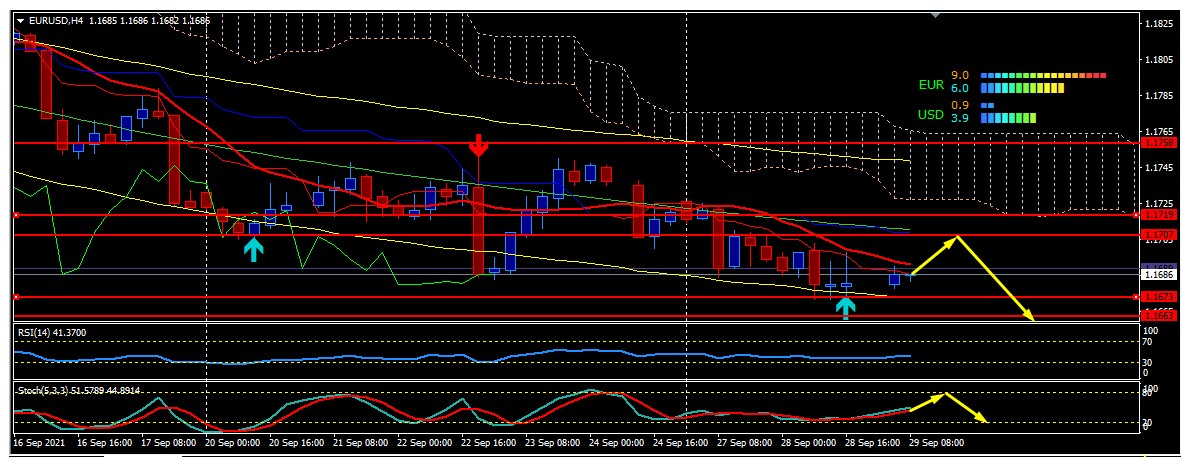
Task: Click the EUR 9.0 strength meter bar
Action: click(x=1043, y=75)
